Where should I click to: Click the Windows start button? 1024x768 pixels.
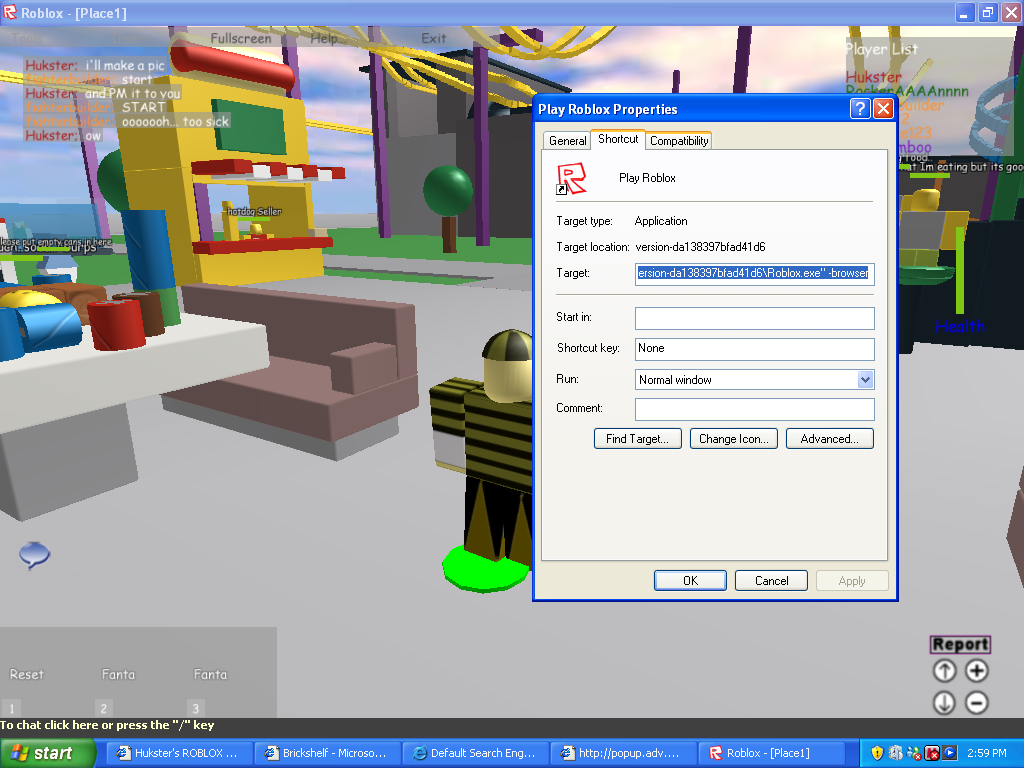48,753
